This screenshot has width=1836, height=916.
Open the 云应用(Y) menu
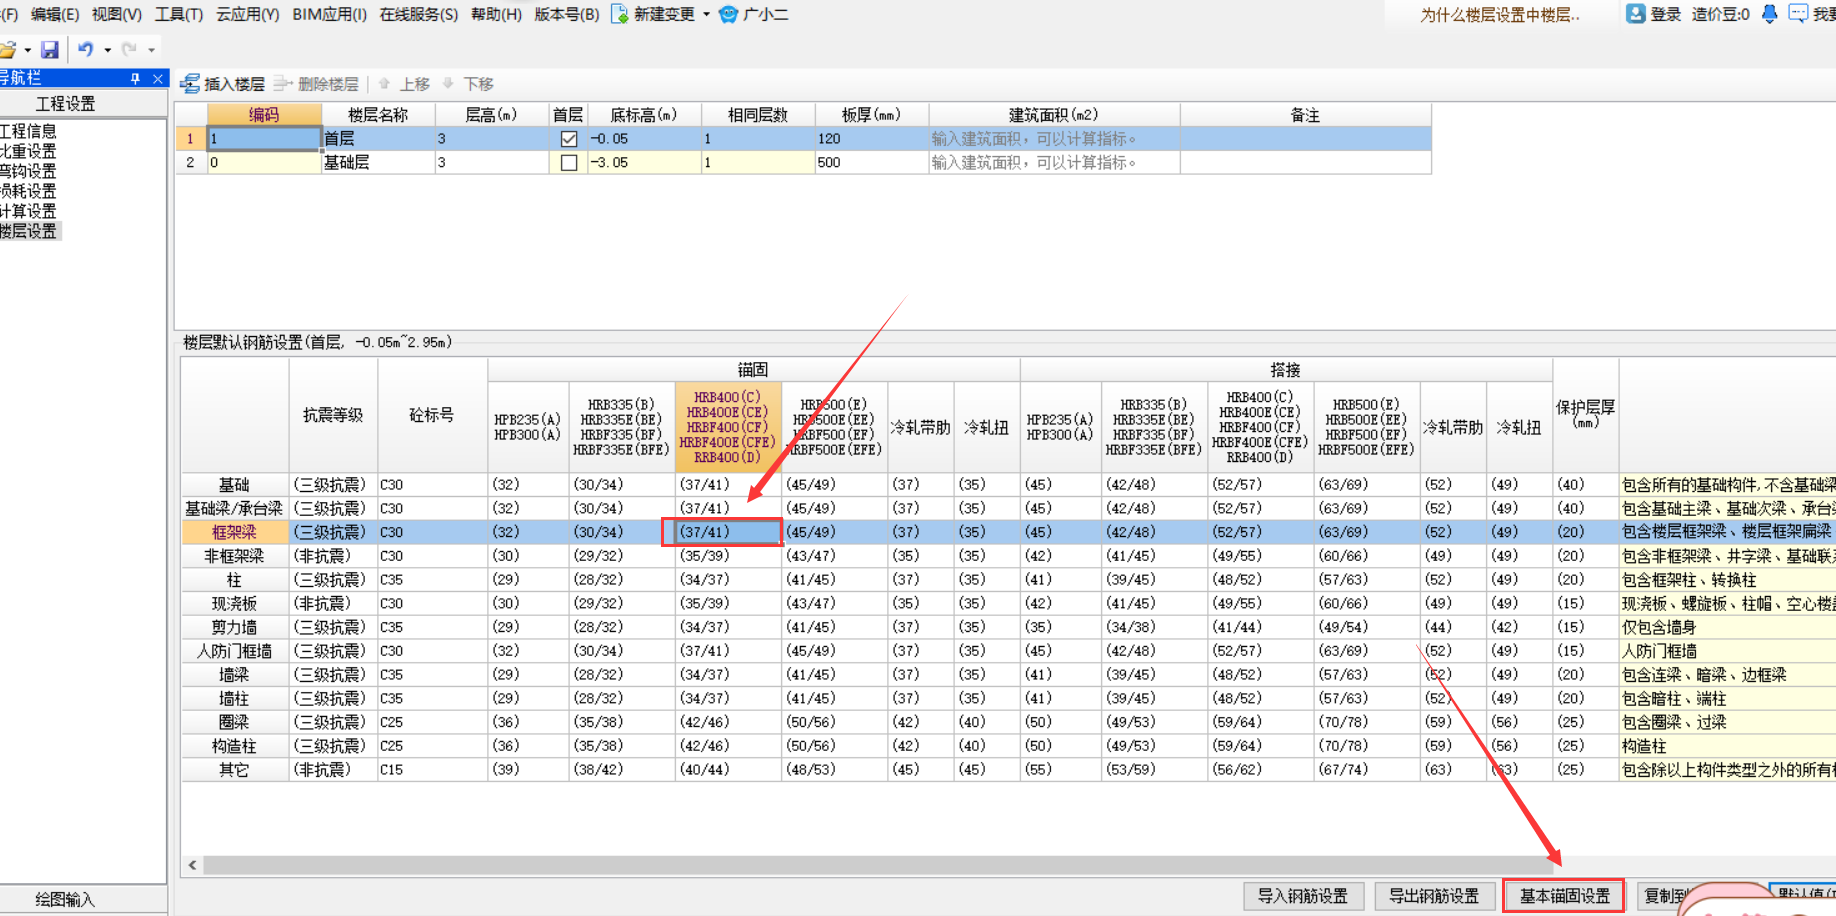coord(247,14)
